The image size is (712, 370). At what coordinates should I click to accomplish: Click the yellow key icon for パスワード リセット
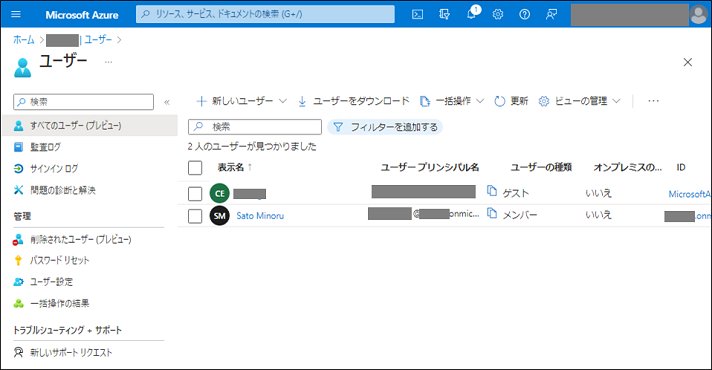coord(18,260)
